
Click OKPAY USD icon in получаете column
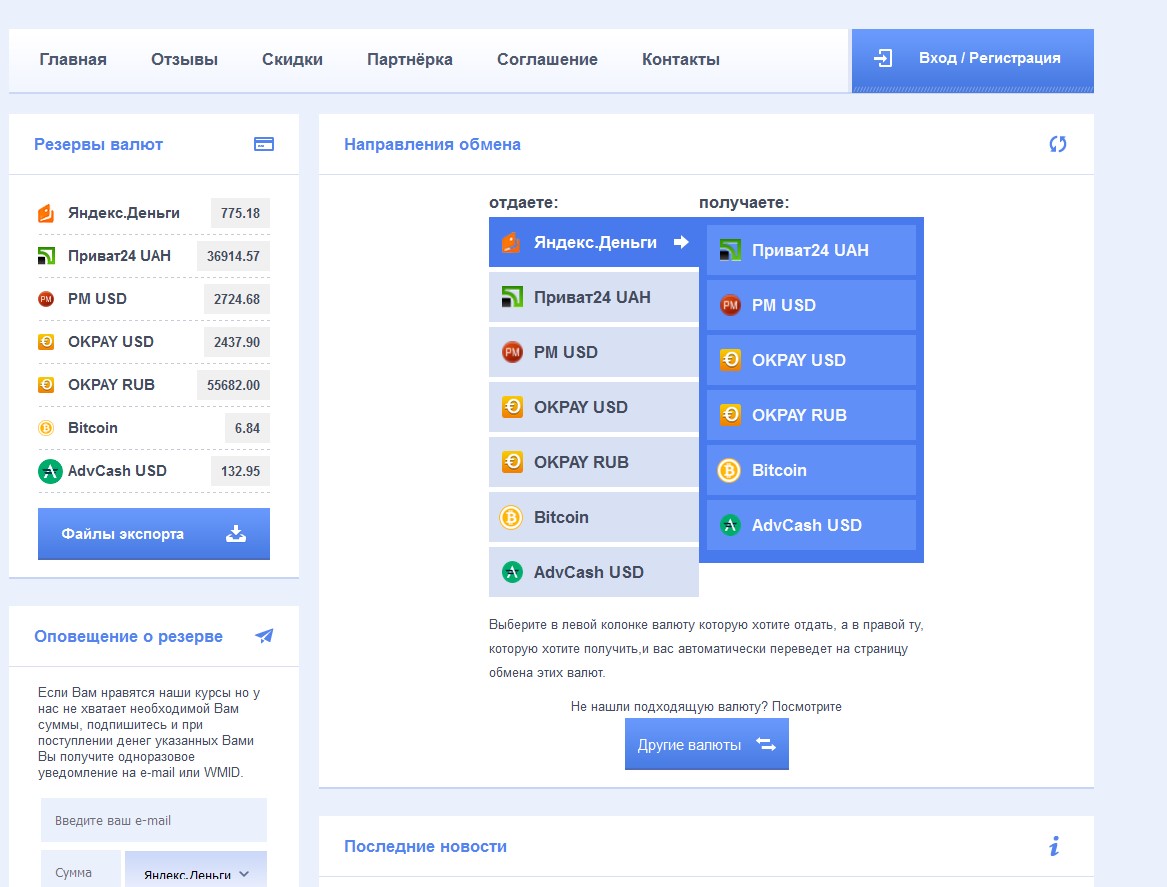tap(730, 360)
